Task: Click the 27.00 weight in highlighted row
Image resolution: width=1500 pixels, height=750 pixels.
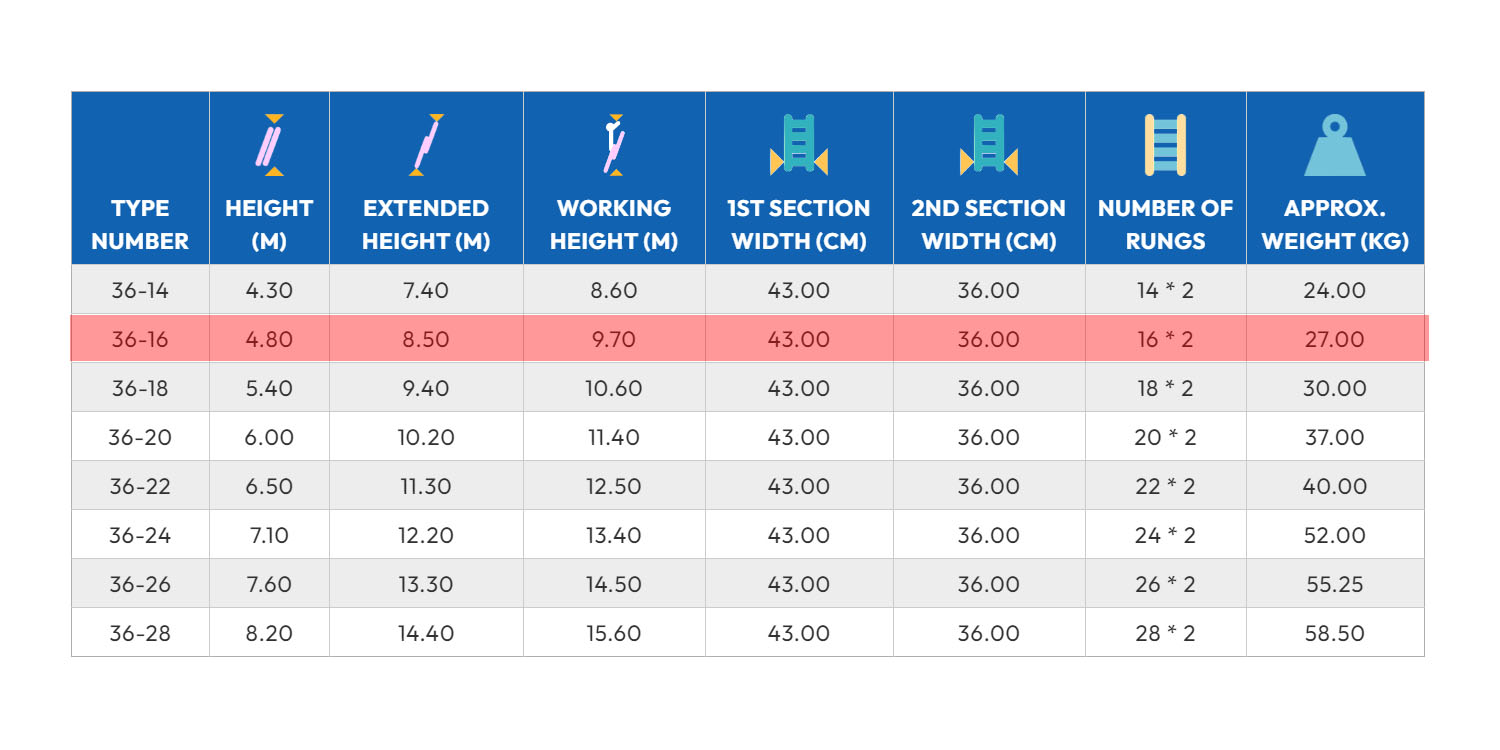Action: point(1334,340)
